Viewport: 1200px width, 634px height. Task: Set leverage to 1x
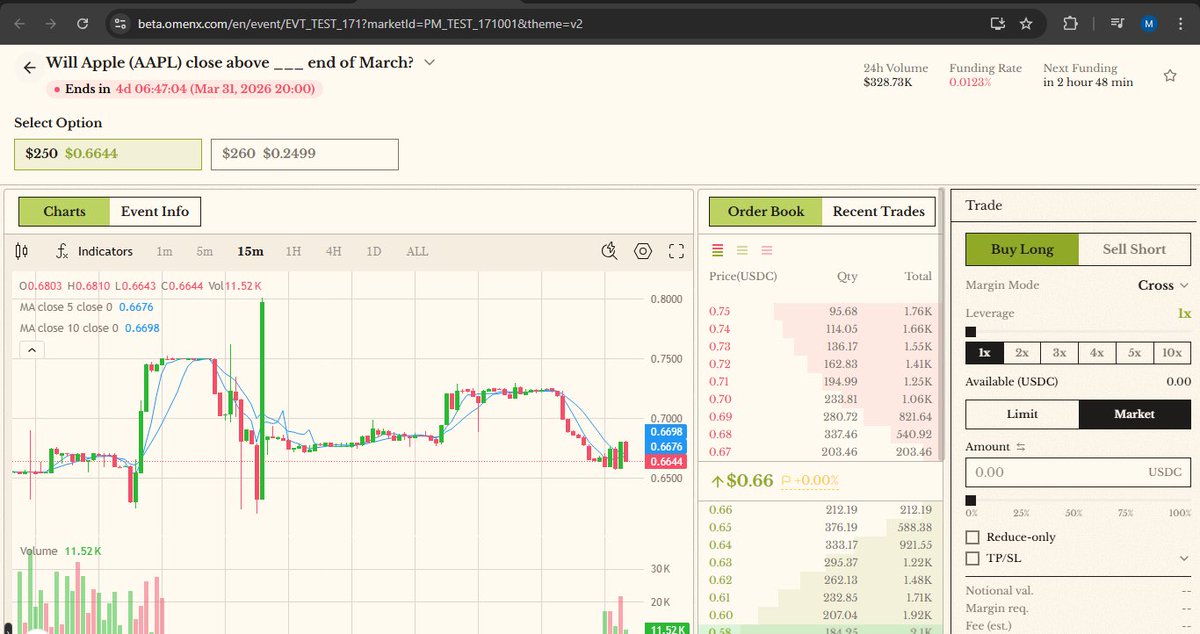[984, 353]
